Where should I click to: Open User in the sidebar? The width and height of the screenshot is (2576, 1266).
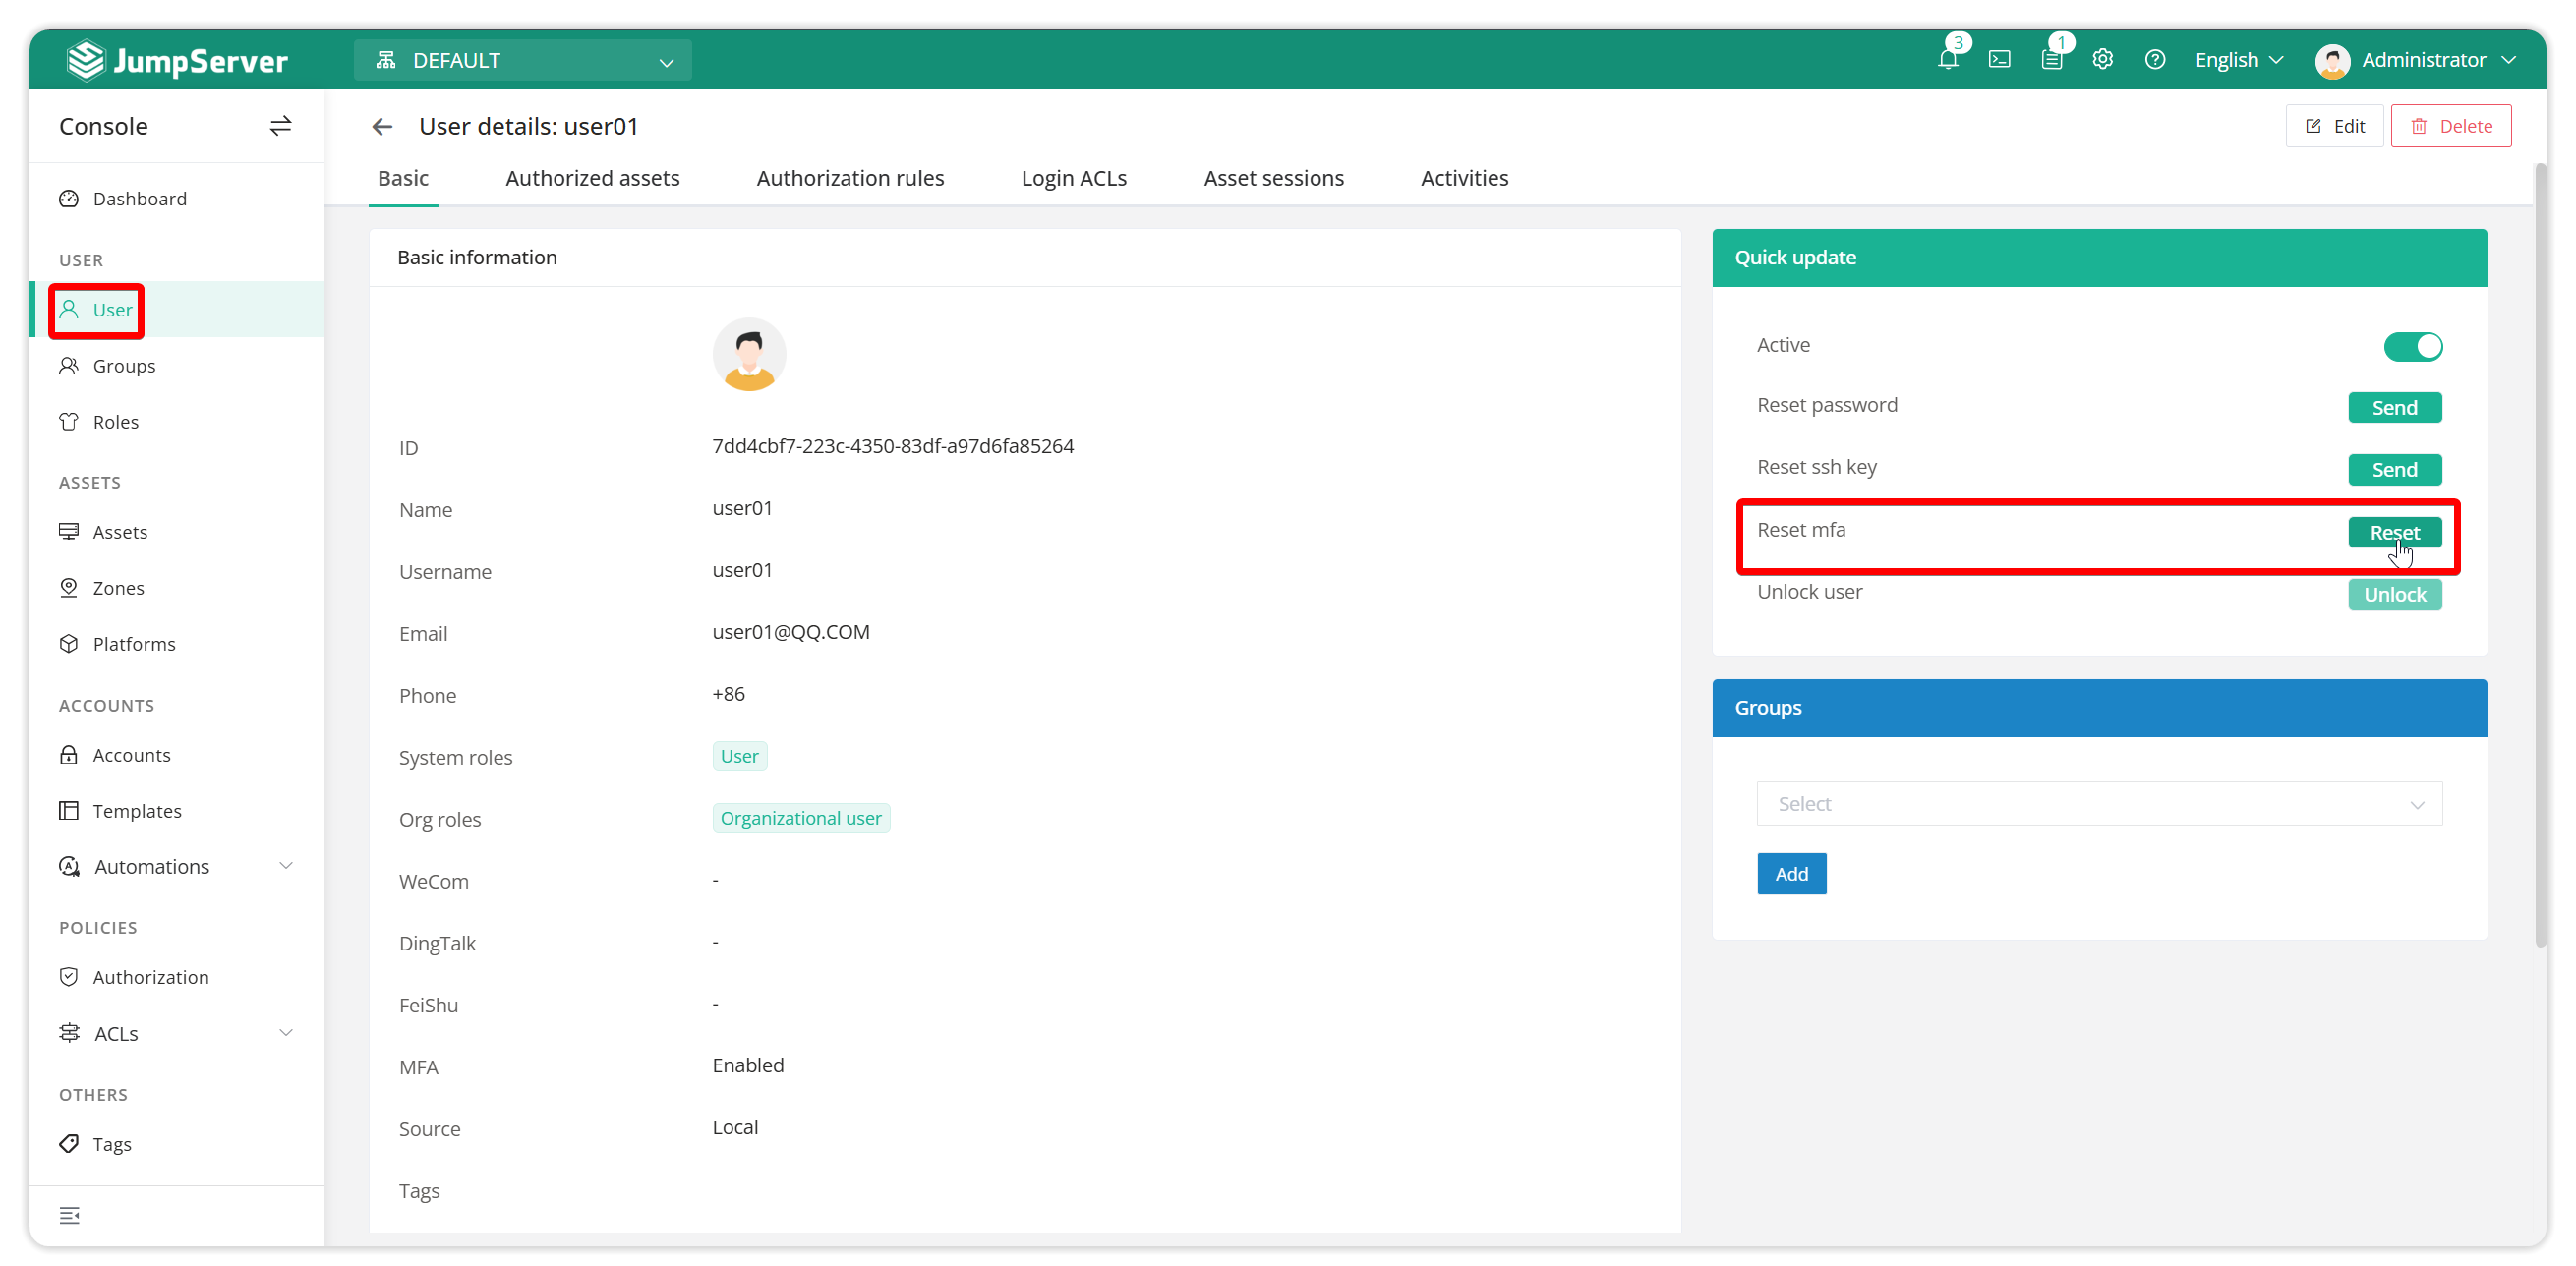pyautogui.click(x=178, y=310)
